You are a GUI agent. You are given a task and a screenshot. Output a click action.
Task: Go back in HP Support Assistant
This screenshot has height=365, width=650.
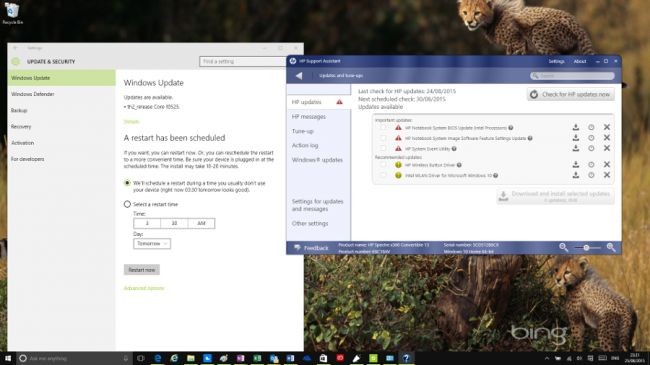point(299,75)
